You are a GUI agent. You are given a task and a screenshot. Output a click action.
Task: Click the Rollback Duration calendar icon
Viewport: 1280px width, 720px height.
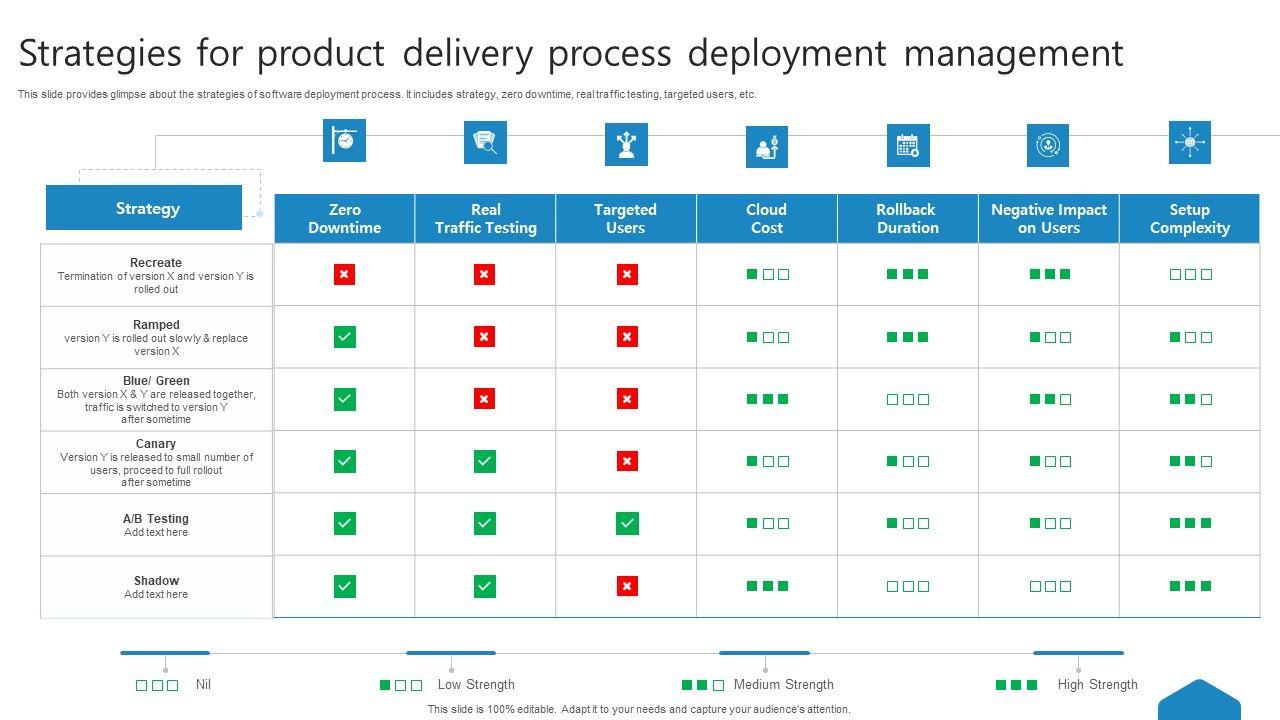[908, 145]
